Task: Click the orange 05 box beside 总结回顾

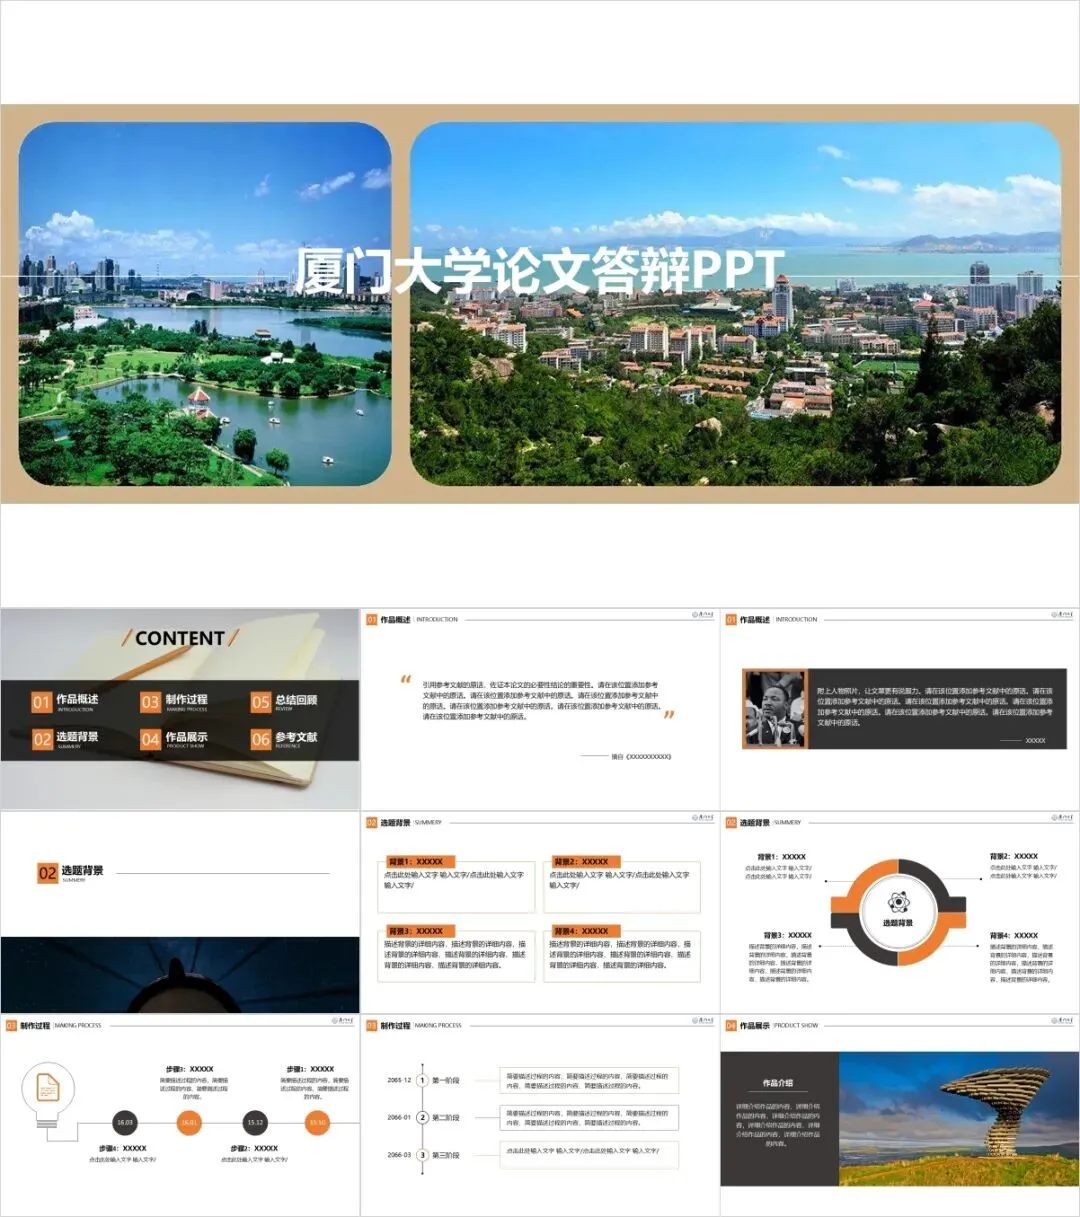Action: pos(260,702)
